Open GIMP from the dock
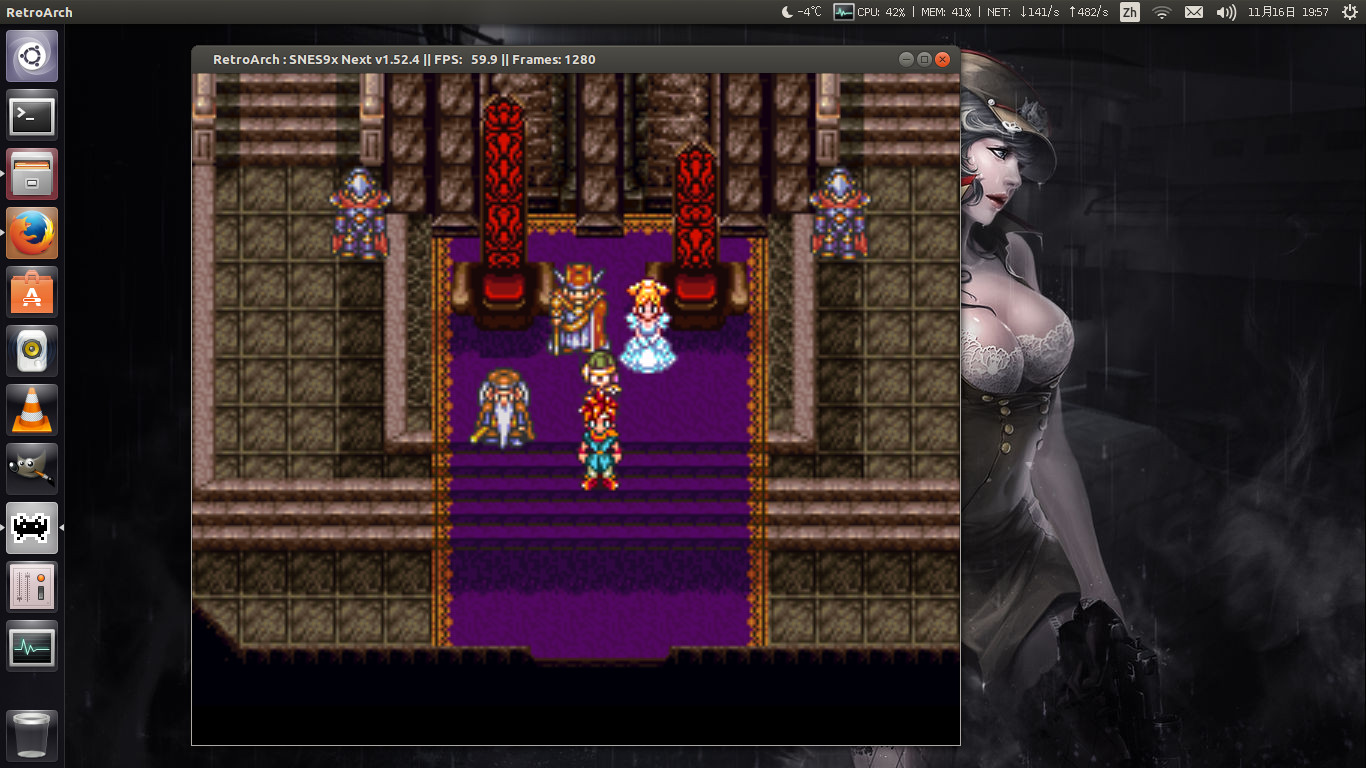Screen dimensions: 1366x768 (32, 469)
